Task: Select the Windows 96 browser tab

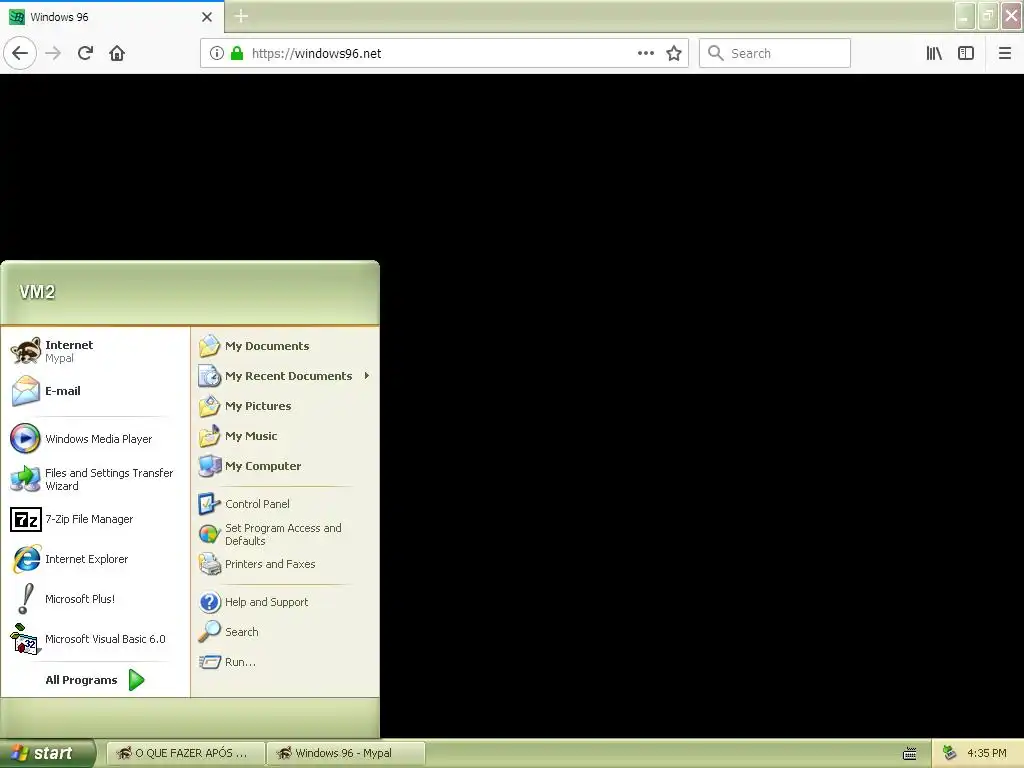Action: tap(112, 17)
